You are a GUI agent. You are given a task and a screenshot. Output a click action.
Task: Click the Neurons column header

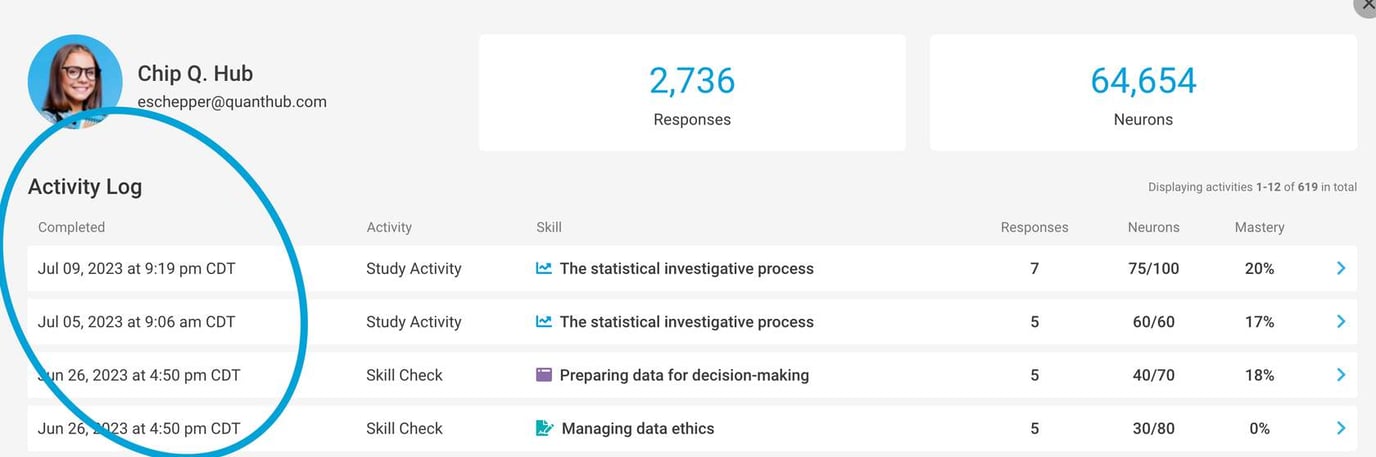pos(1153,227)
